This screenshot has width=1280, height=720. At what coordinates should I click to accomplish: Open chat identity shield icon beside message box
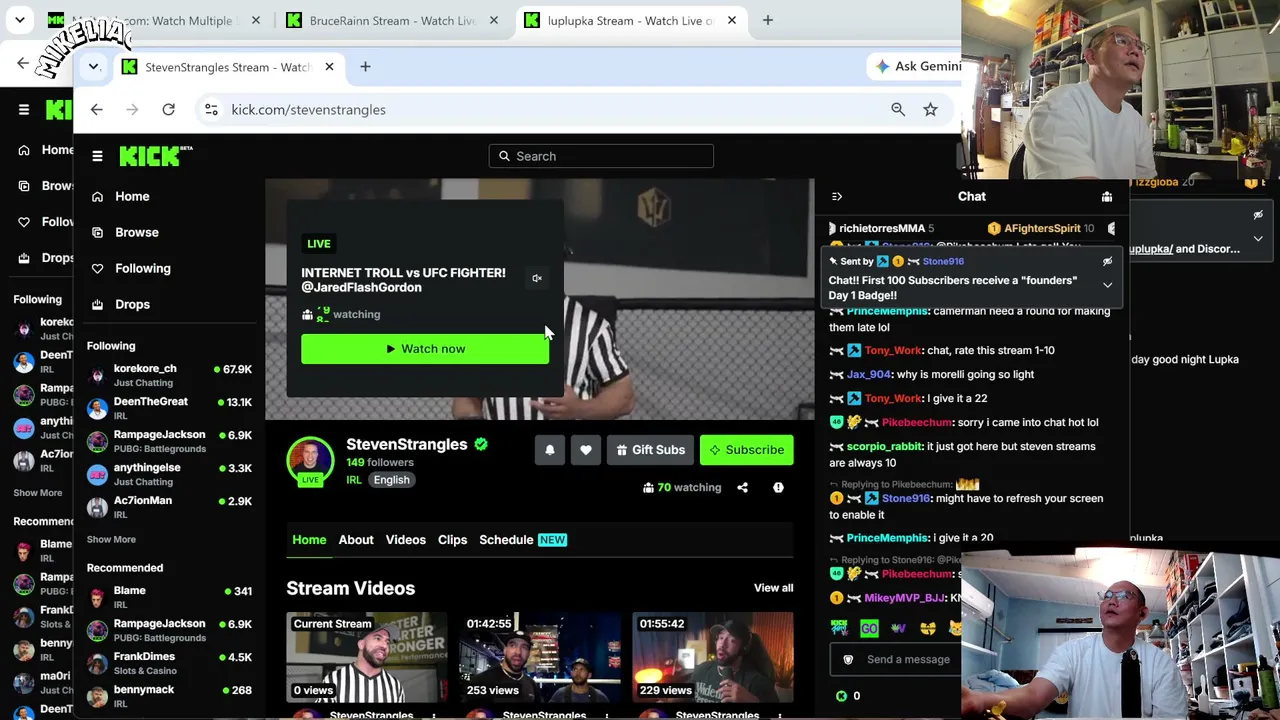click(848, 660)
